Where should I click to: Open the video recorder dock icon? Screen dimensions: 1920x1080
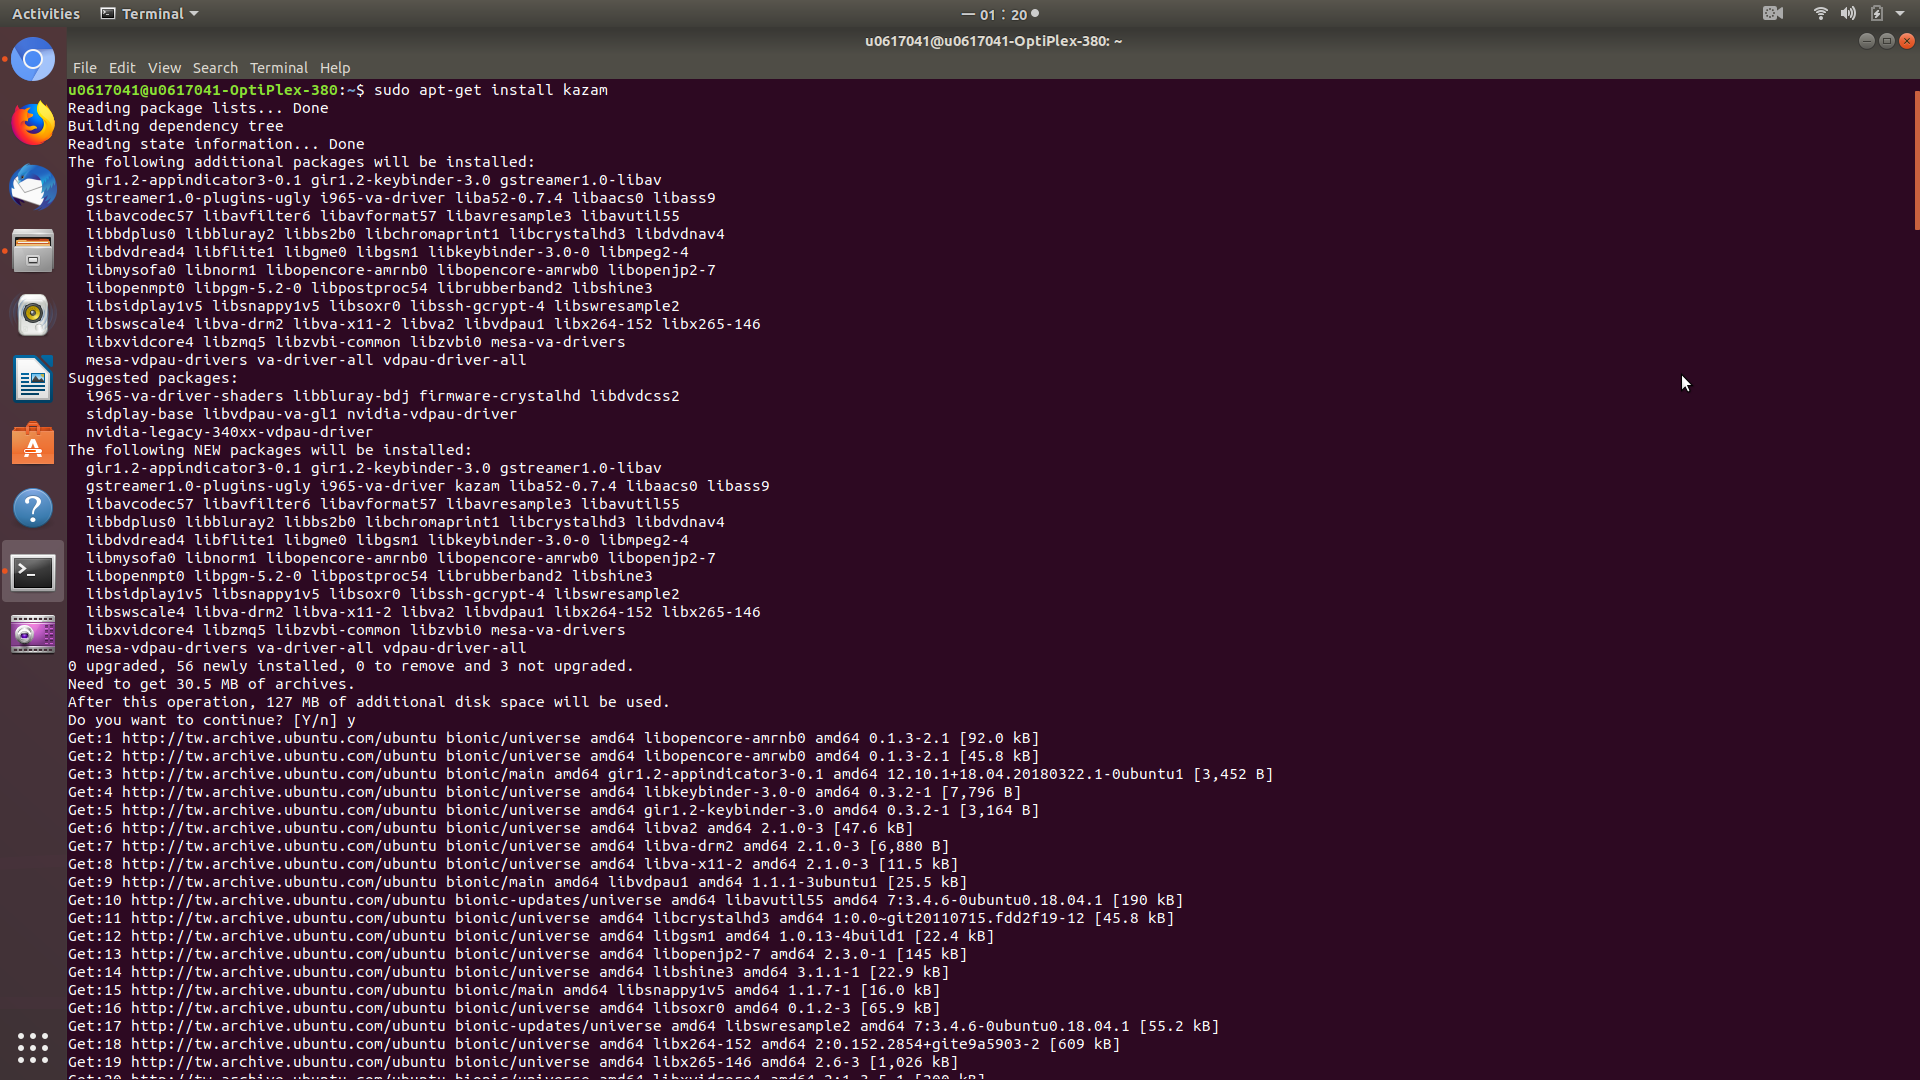pyautogui.click(x=33, y=635)
